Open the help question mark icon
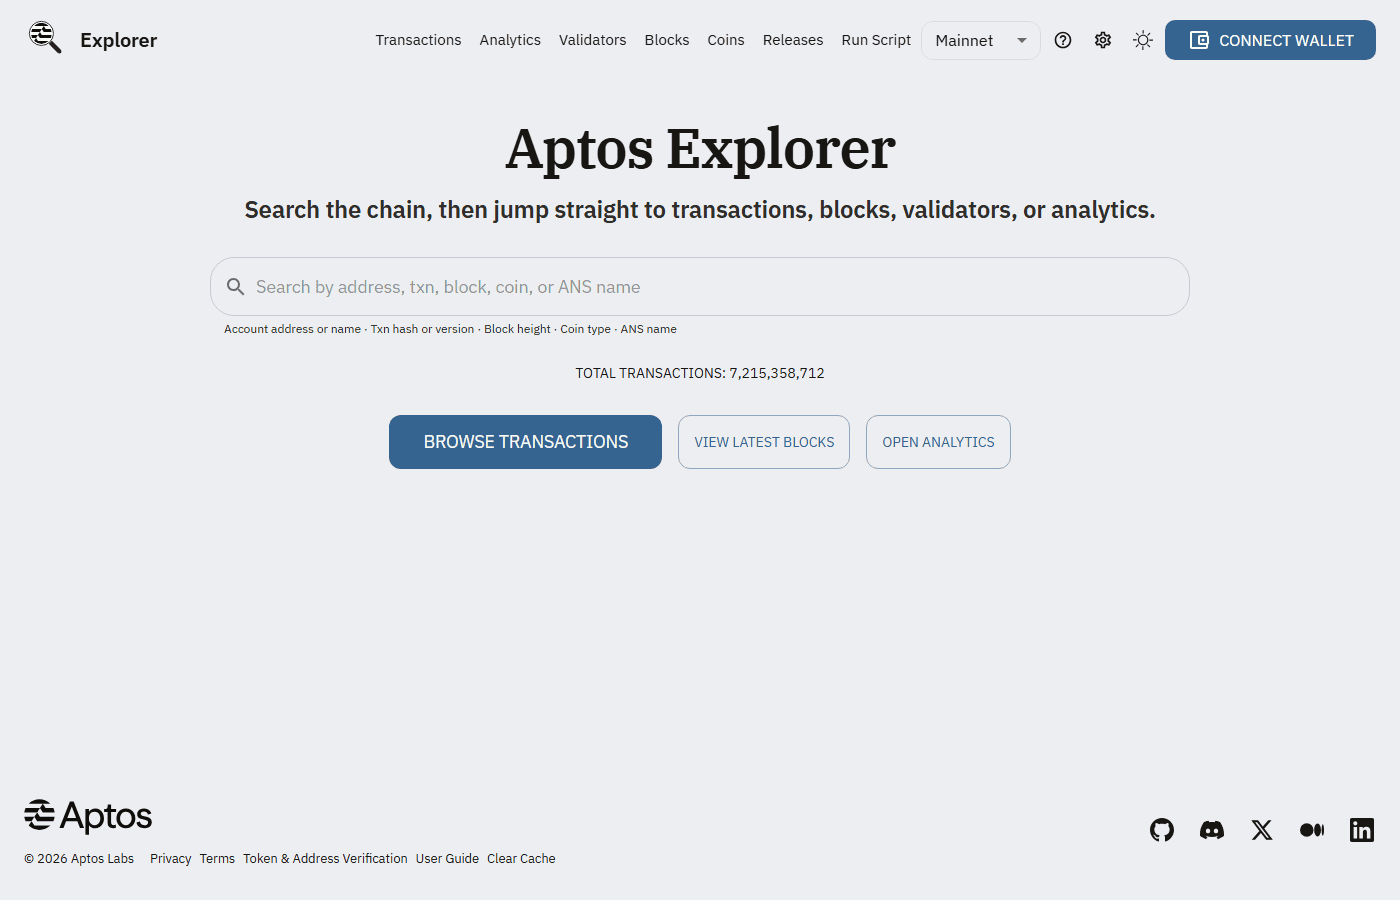 point(1063,40)
